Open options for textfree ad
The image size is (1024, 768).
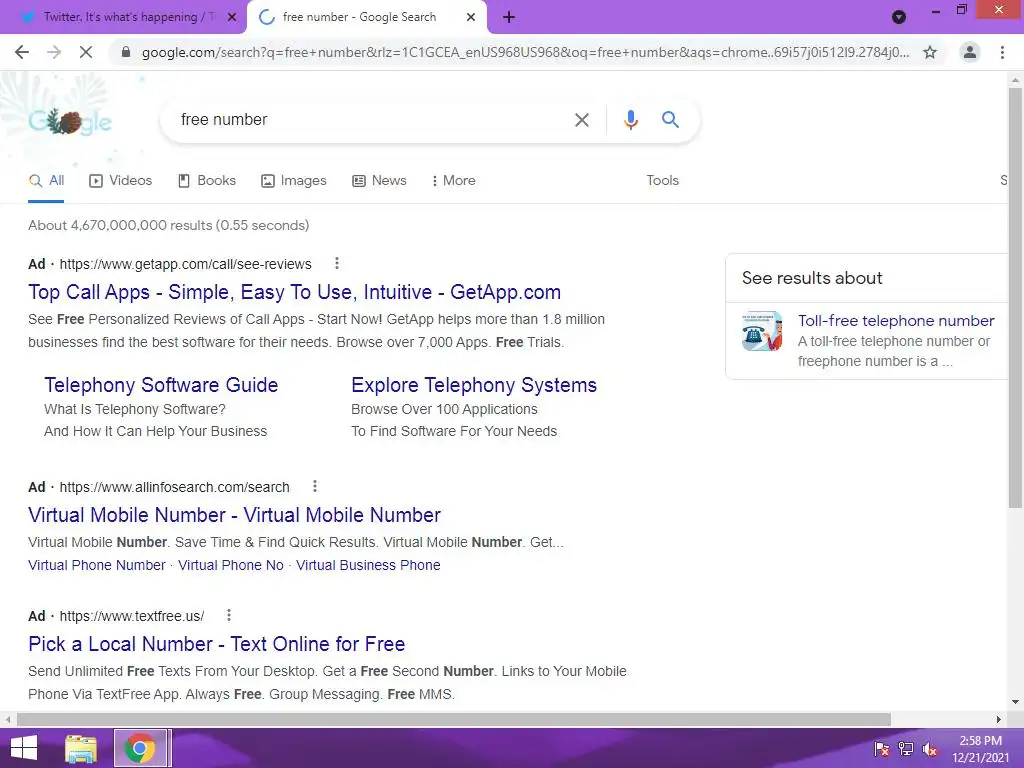pos(229,615)
